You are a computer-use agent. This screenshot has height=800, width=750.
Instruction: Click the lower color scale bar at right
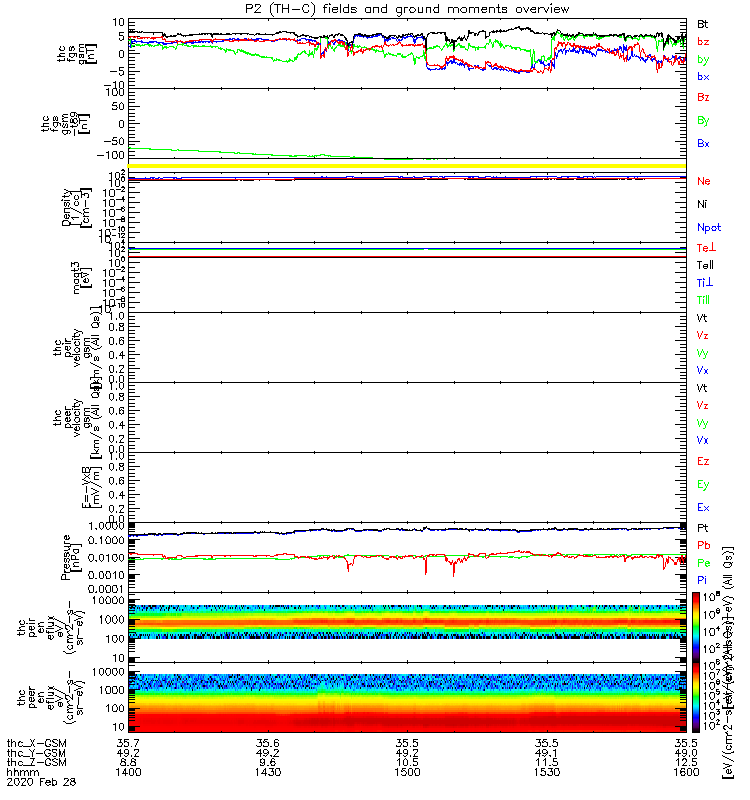[696, 697]
